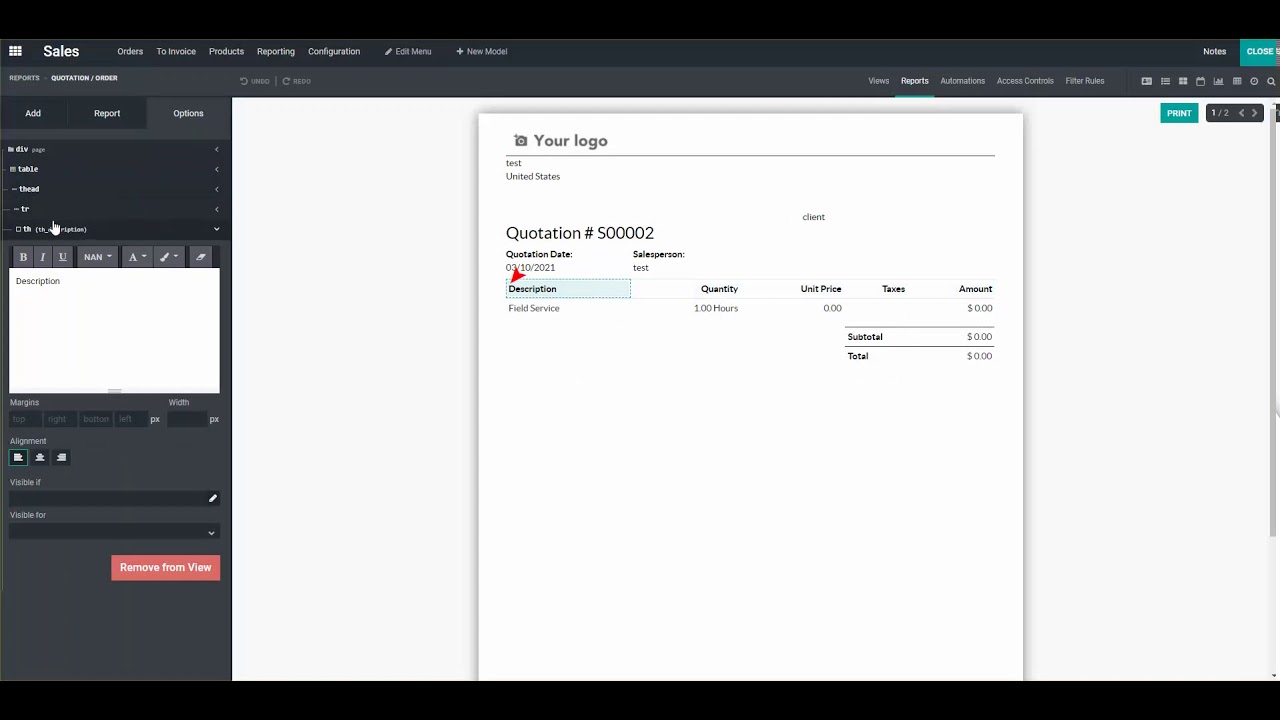The height and width of the screenshot is (720, 1280).
Task: Switch to the Add tab
Action: tap(33, 113)
